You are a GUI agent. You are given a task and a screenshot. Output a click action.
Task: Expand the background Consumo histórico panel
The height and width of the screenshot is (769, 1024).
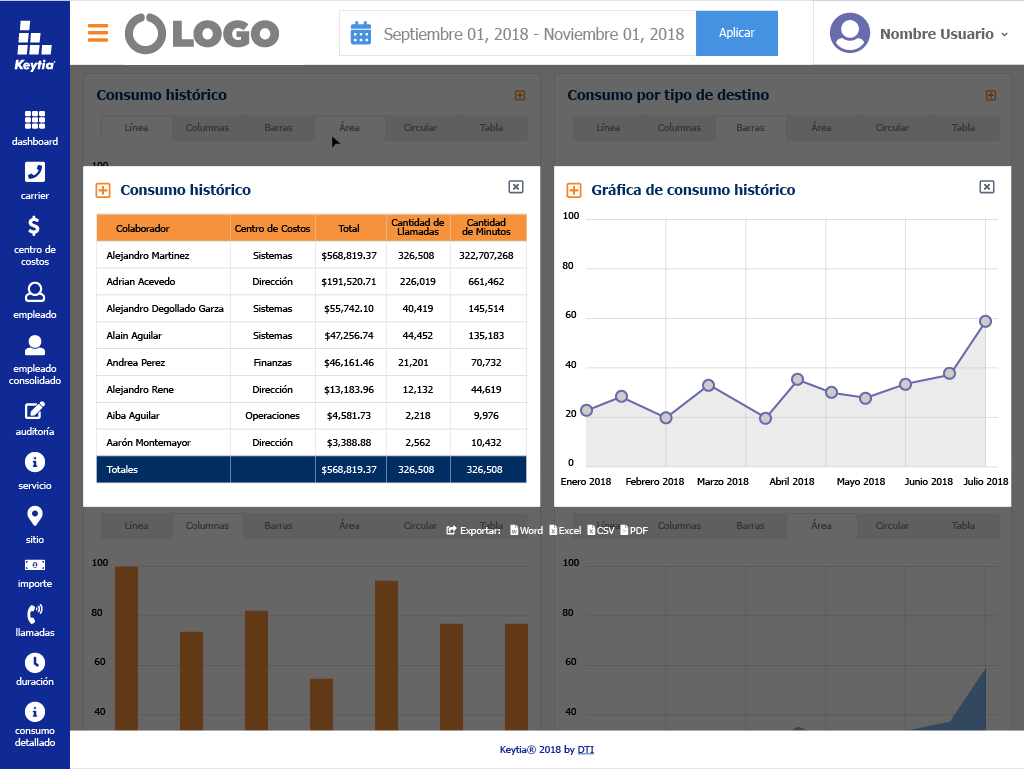[x=520, y=95]
